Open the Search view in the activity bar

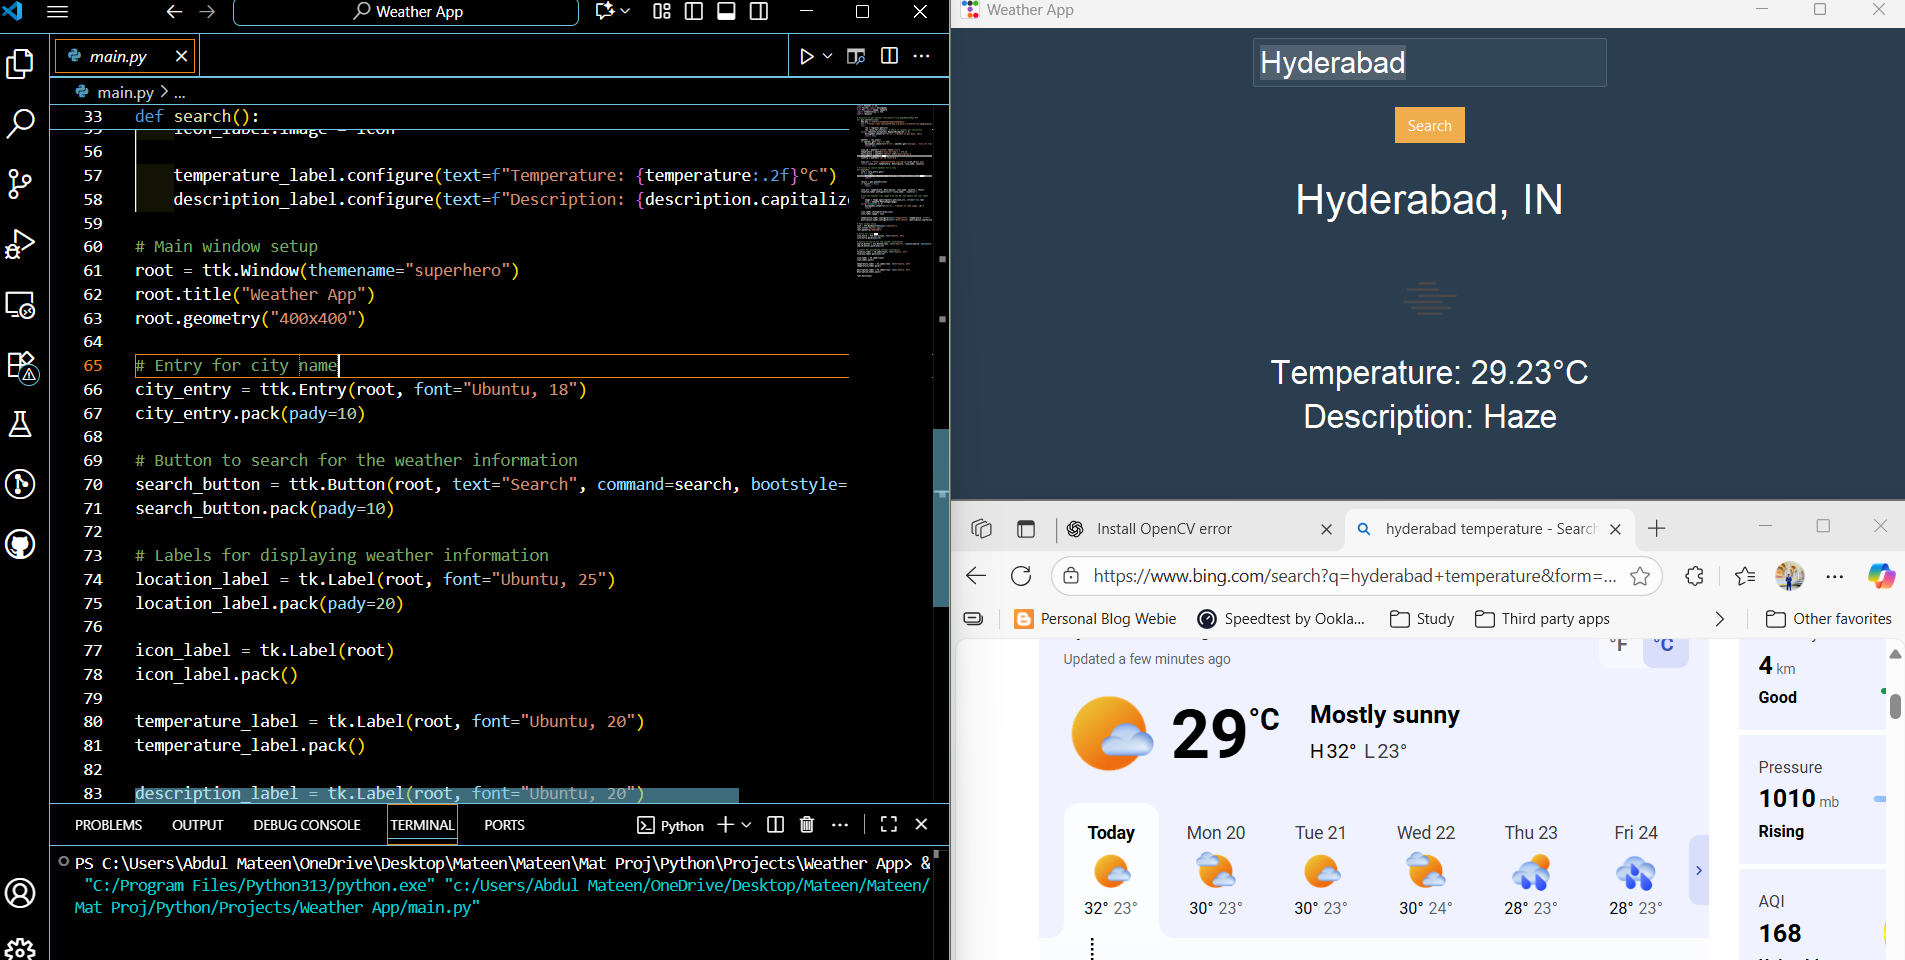(x=21, y=123)
